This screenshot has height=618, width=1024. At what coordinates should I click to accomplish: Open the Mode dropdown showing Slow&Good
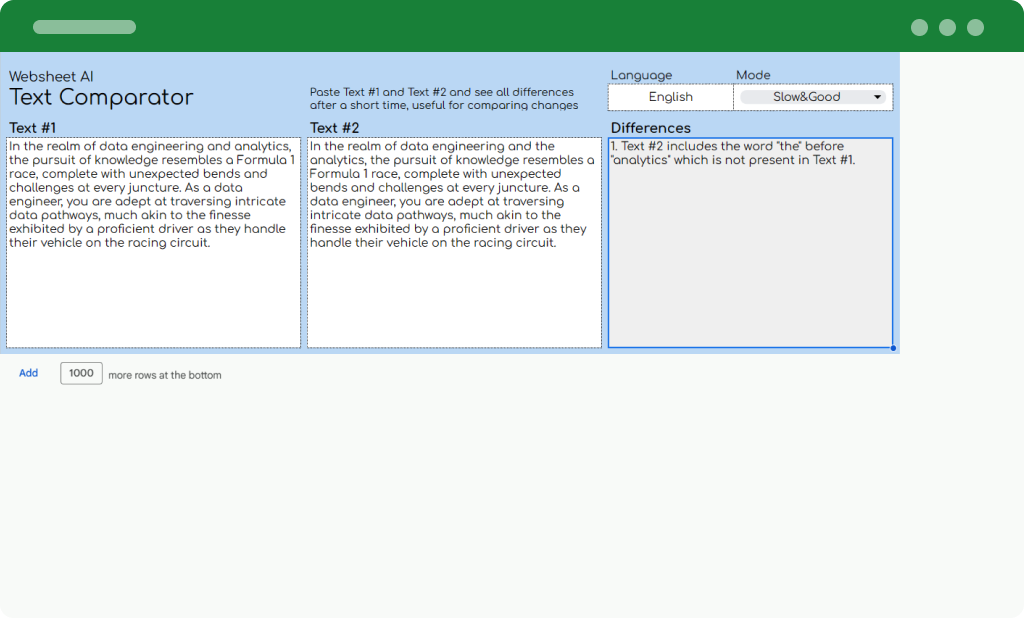pyautogui.click(x=812, y=97)
